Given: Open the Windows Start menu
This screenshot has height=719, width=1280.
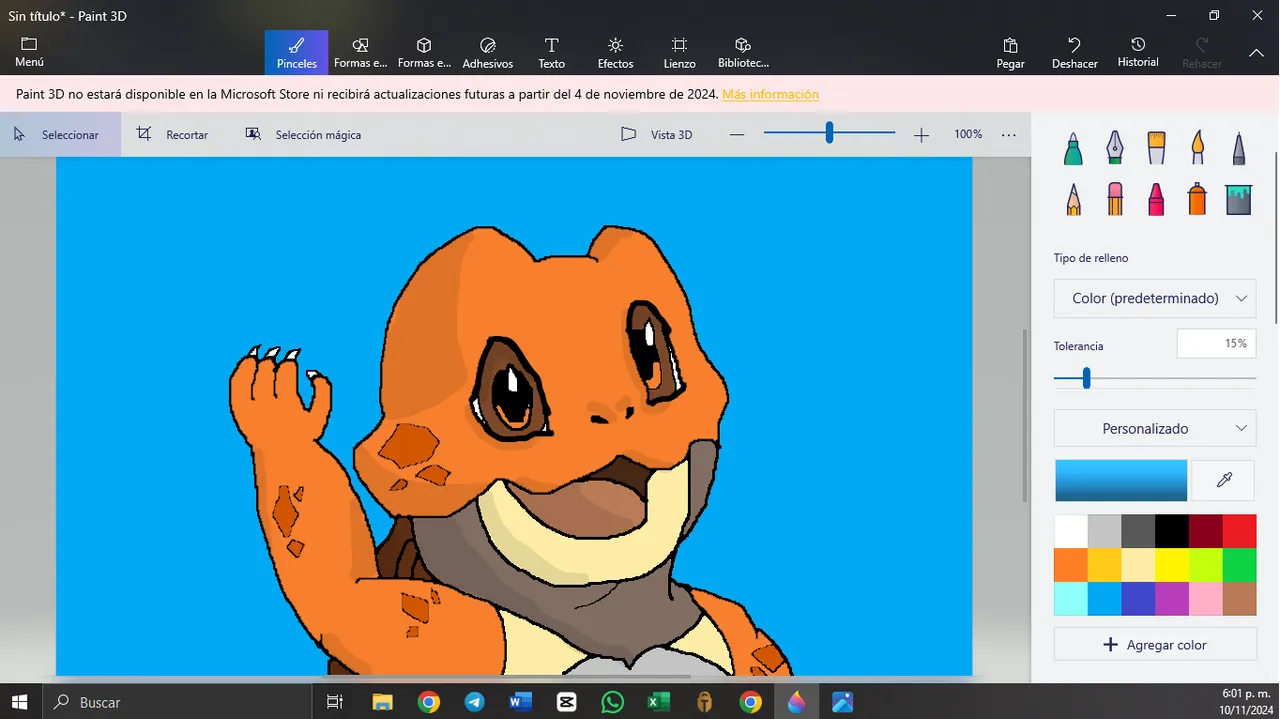Looking at the screenshot, I should [x=20, y=702].
